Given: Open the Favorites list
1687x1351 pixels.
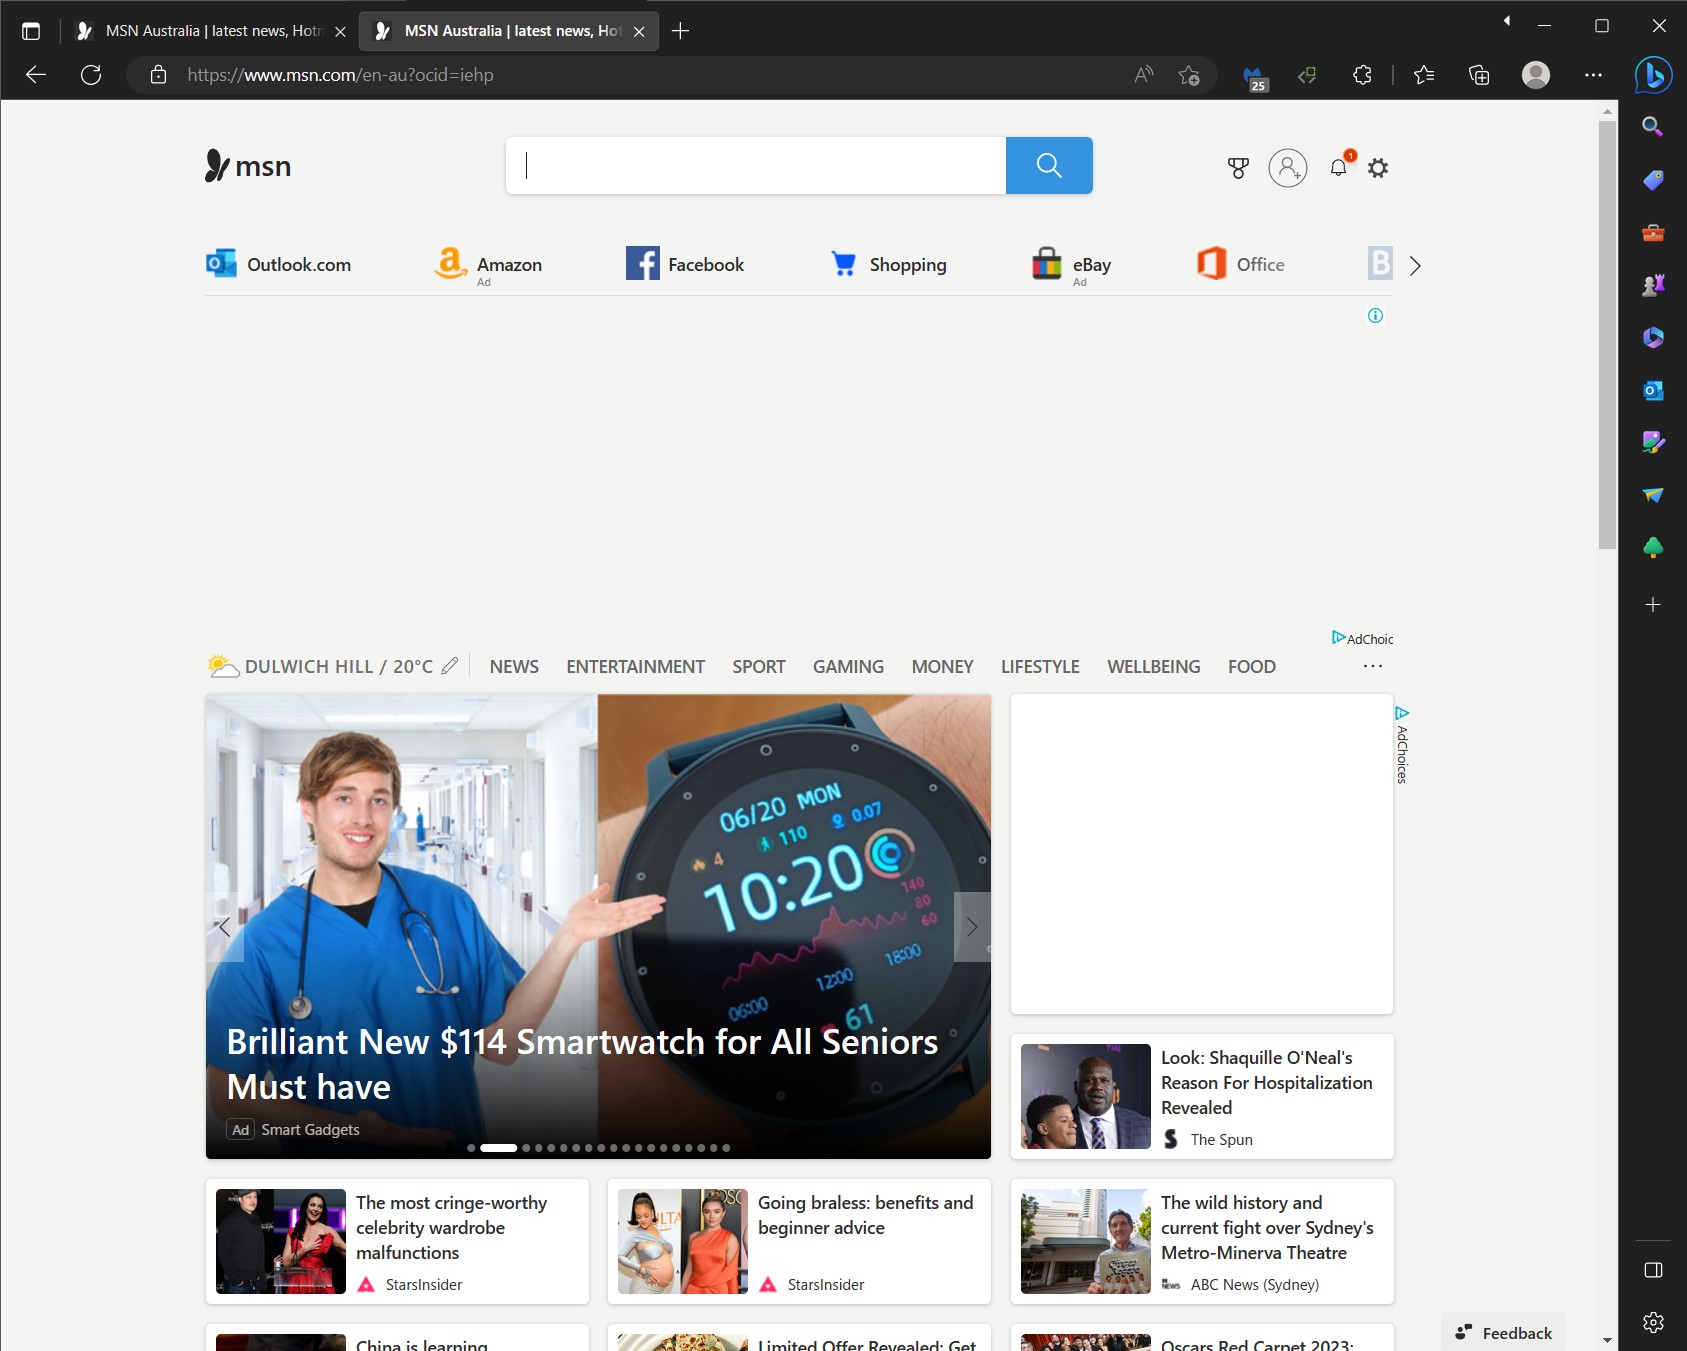Looking at the screenshot, I should pyautogui.click(x=1424, y=75).
